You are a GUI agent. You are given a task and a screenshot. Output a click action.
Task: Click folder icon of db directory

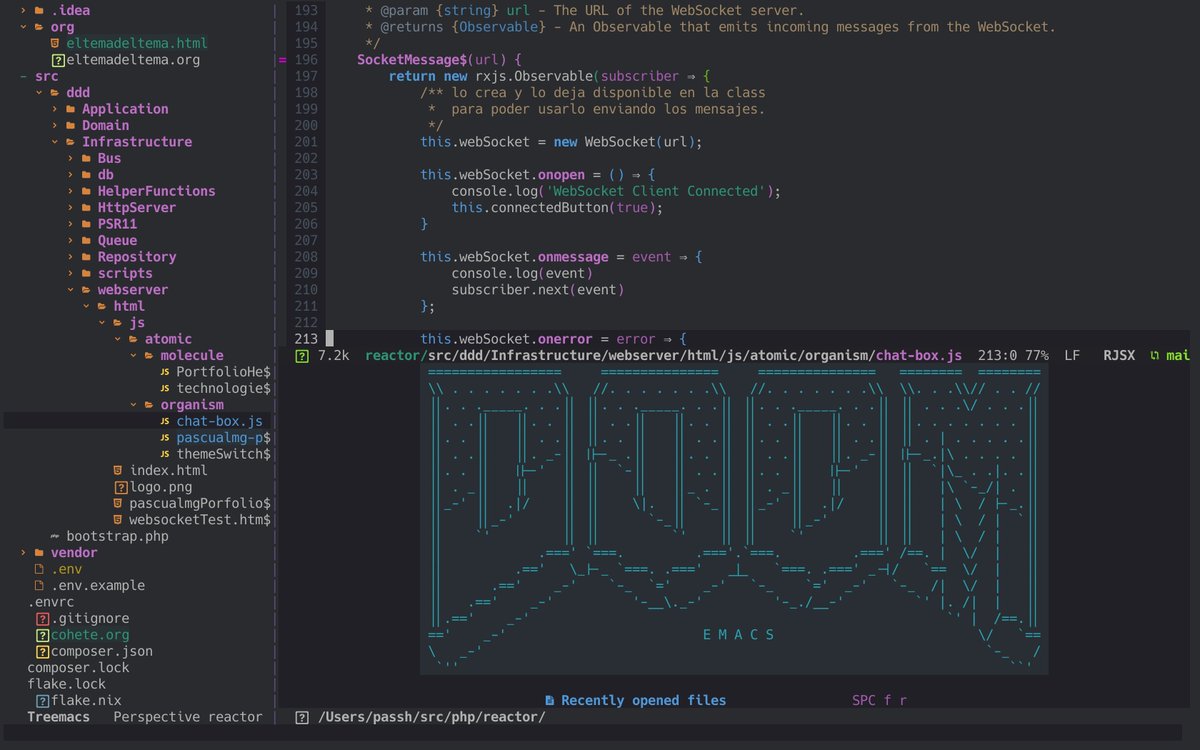pos(86,175)
